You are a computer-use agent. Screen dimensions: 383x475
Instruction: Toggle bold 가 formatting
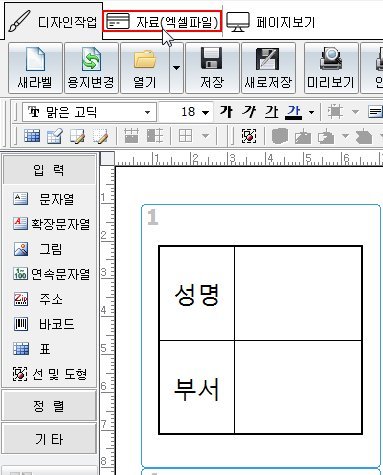tap(226, 112)
